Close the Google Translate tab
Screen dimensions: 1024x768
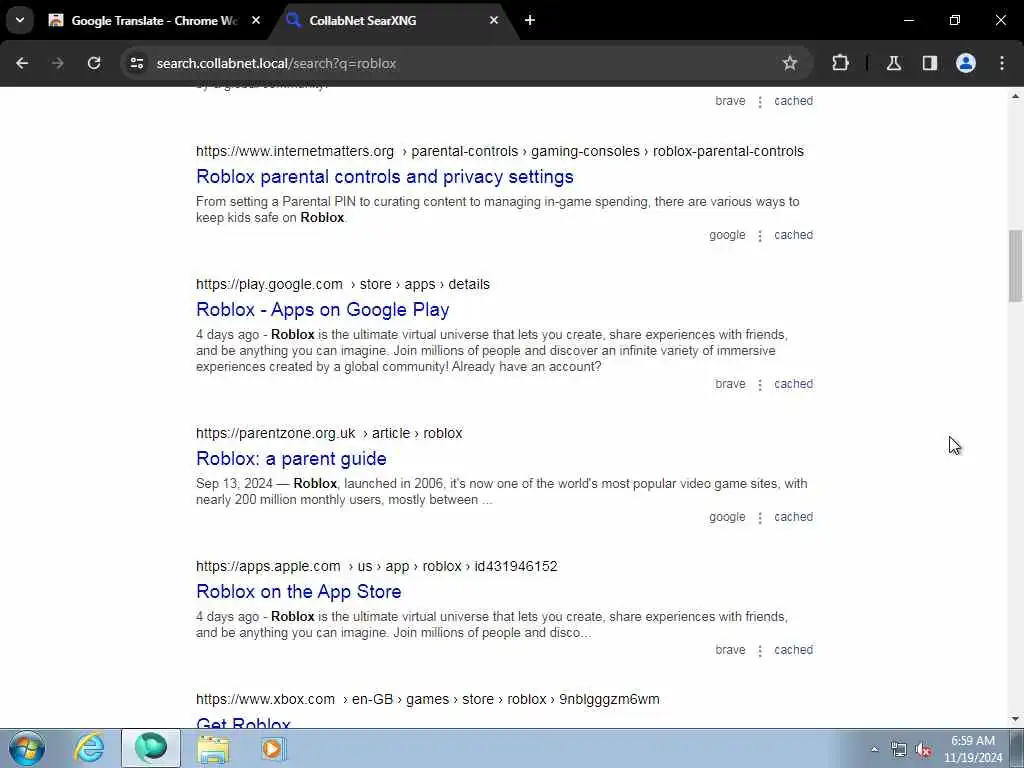click(x=256, y=20)
